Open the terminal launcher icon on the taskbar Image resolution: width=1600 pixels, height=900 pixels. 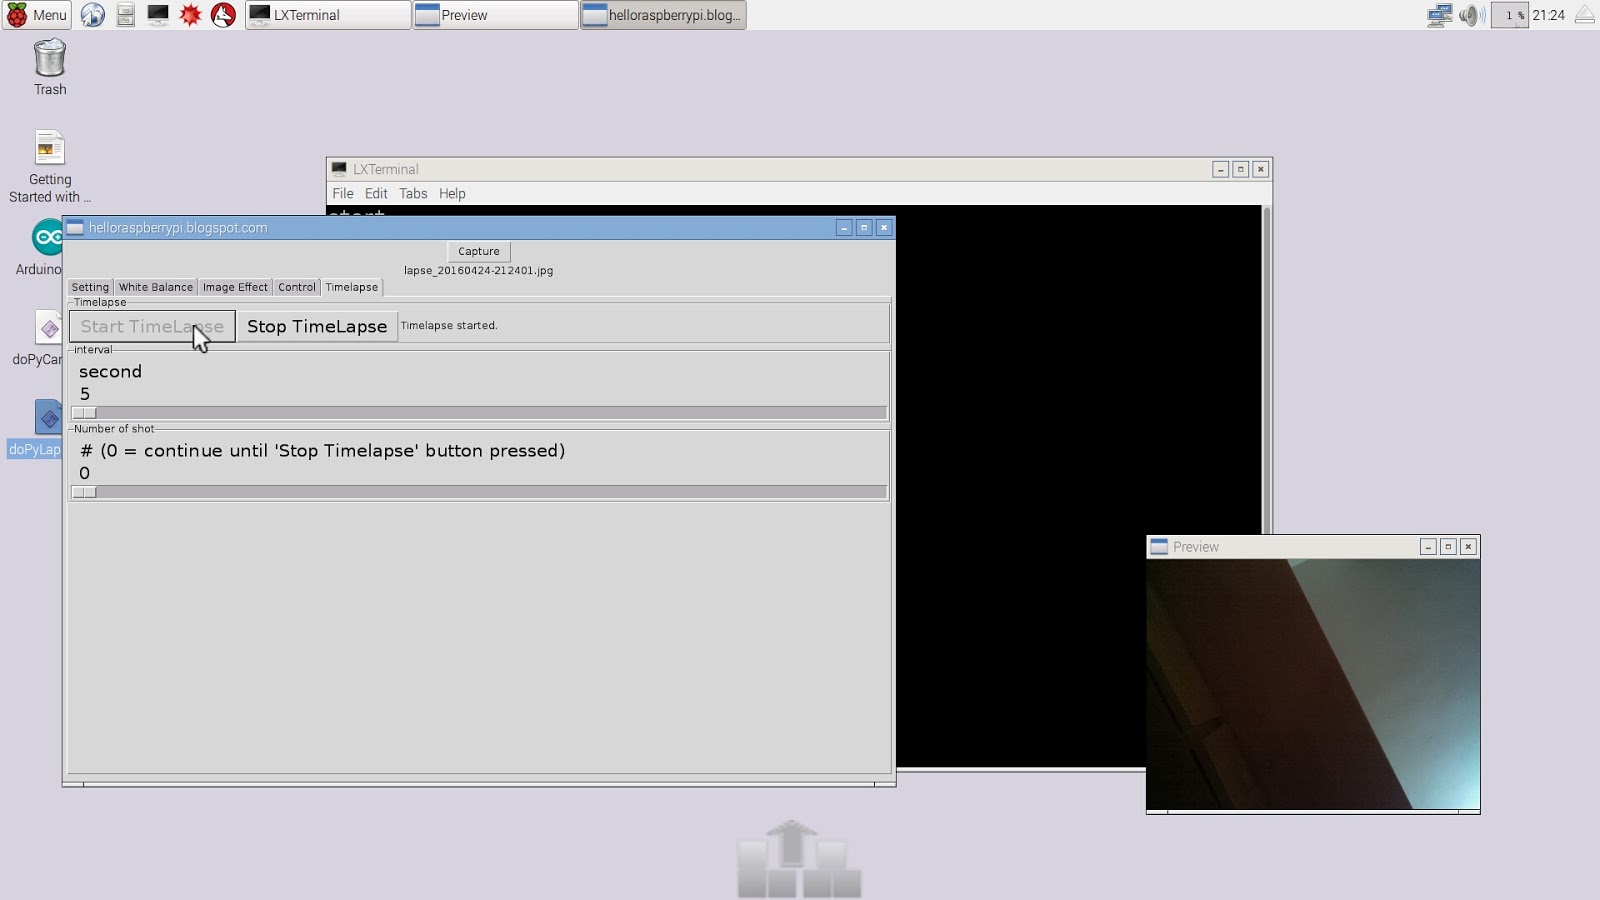[x=156, y=15]
